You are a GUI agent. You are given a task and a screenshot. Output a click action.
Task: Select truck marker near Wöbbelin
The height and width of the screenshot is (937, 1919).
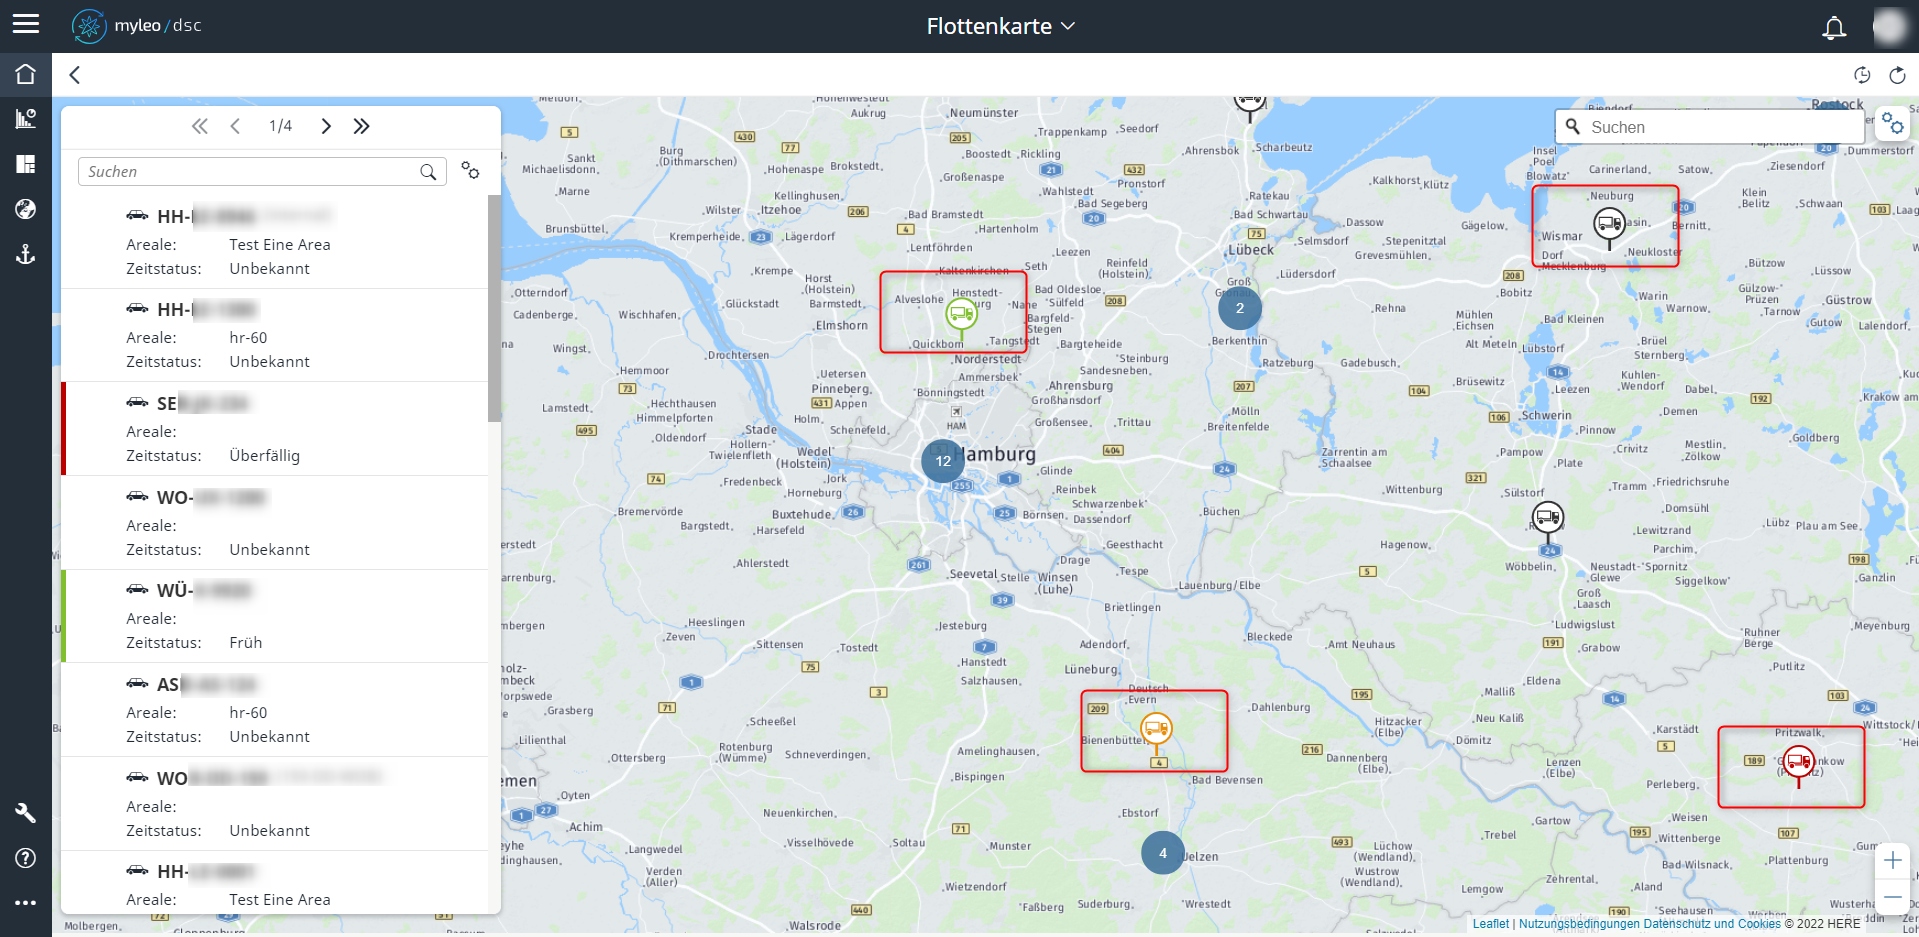click(1548, 520)
